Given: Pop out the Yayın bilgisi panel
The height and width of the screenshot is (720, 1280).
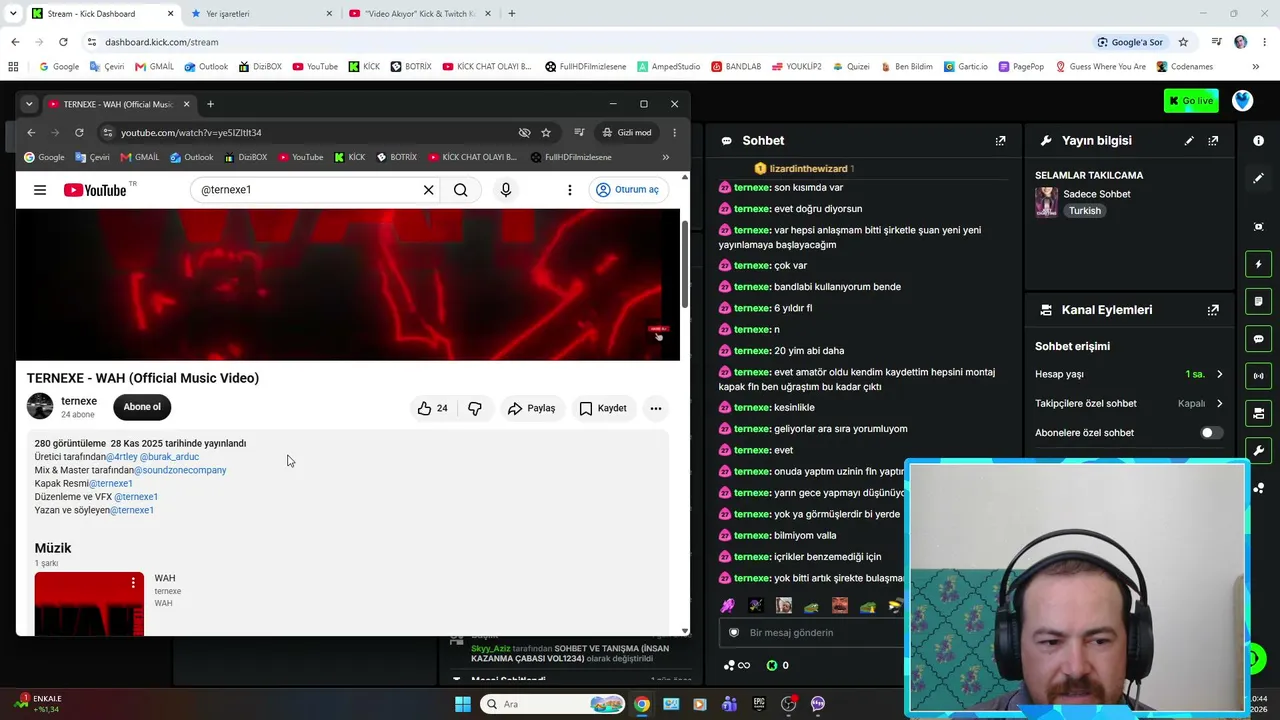Looking at the screenshot, I should point(1213,141).
